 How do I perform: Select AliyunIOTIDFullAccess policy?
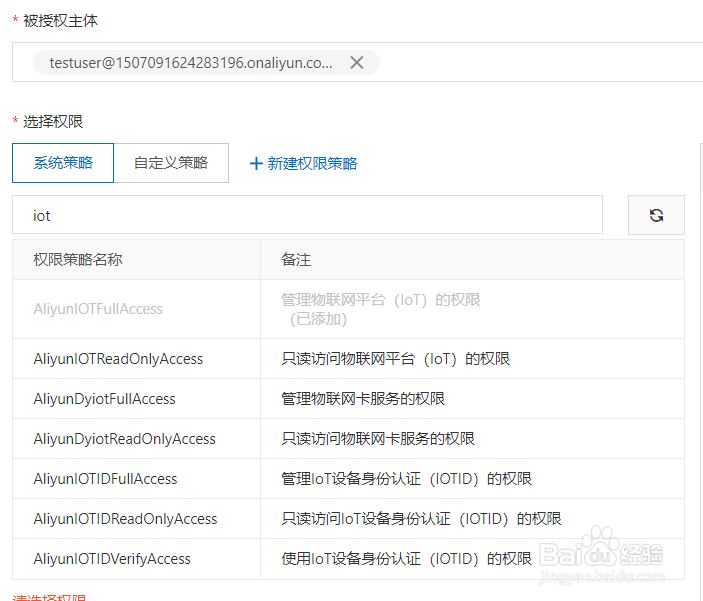pos(105,479)
